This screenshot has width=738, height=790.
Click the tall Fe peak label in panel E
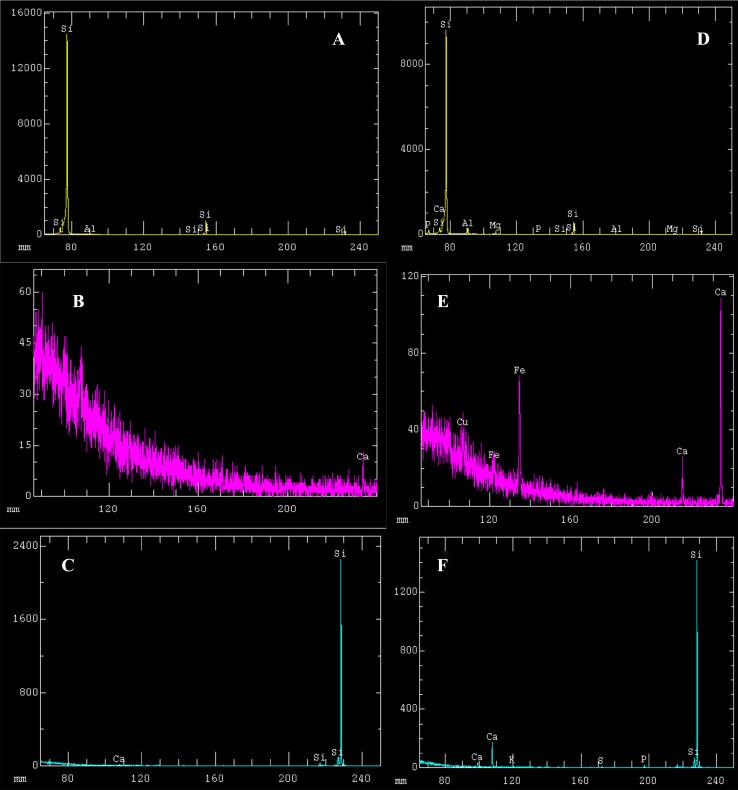tap(519, 370)
